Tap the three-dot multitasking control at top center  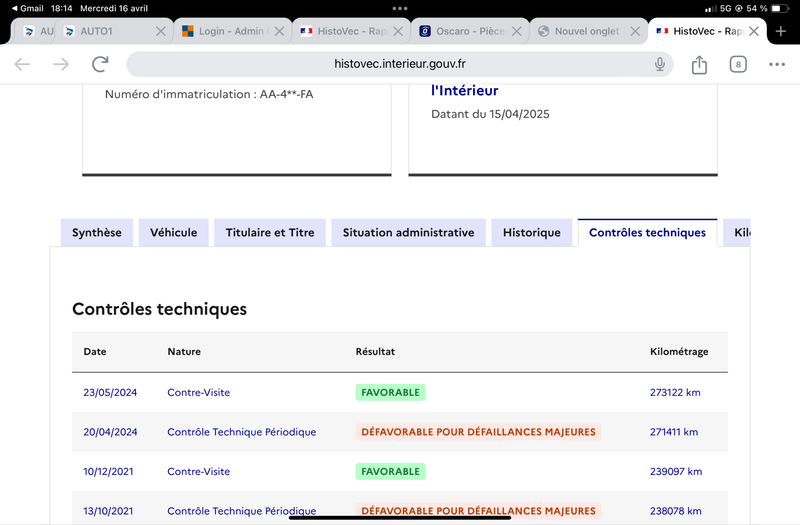pyautogui.click(x=400, y=8)
